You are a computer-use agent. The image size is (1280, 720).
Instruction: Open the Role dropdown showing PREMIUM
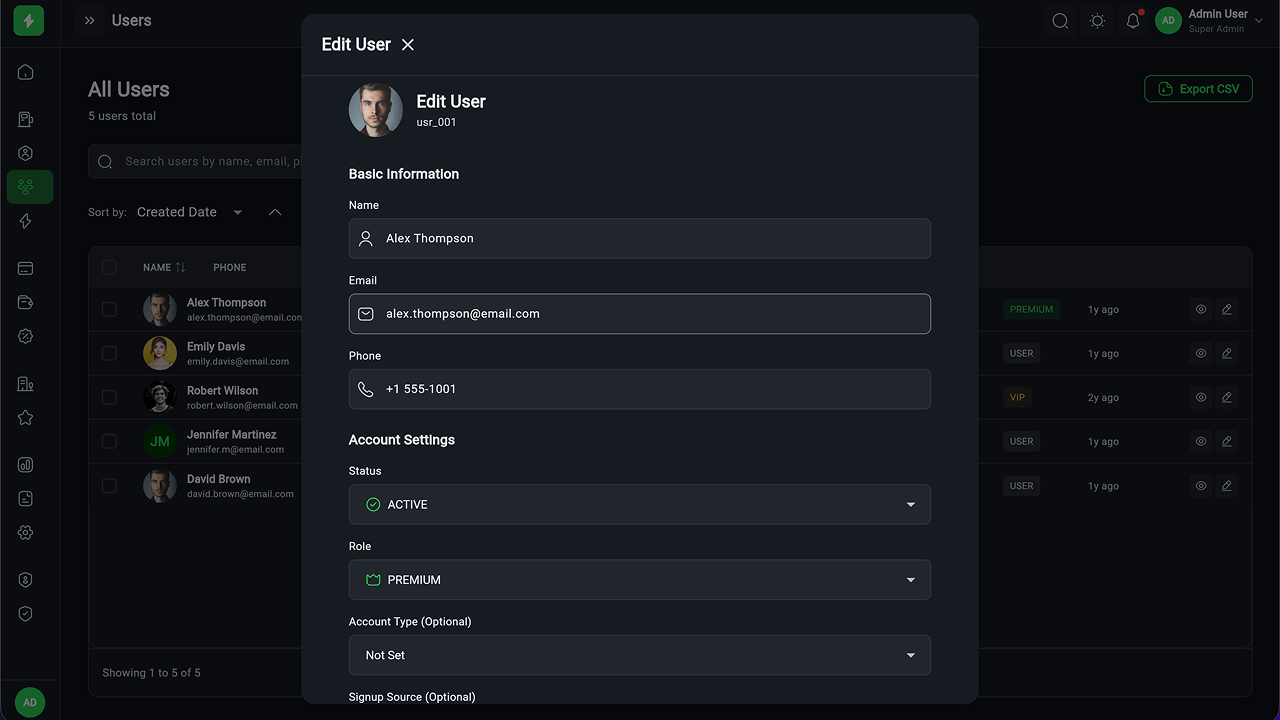click(x=639, y=580)
